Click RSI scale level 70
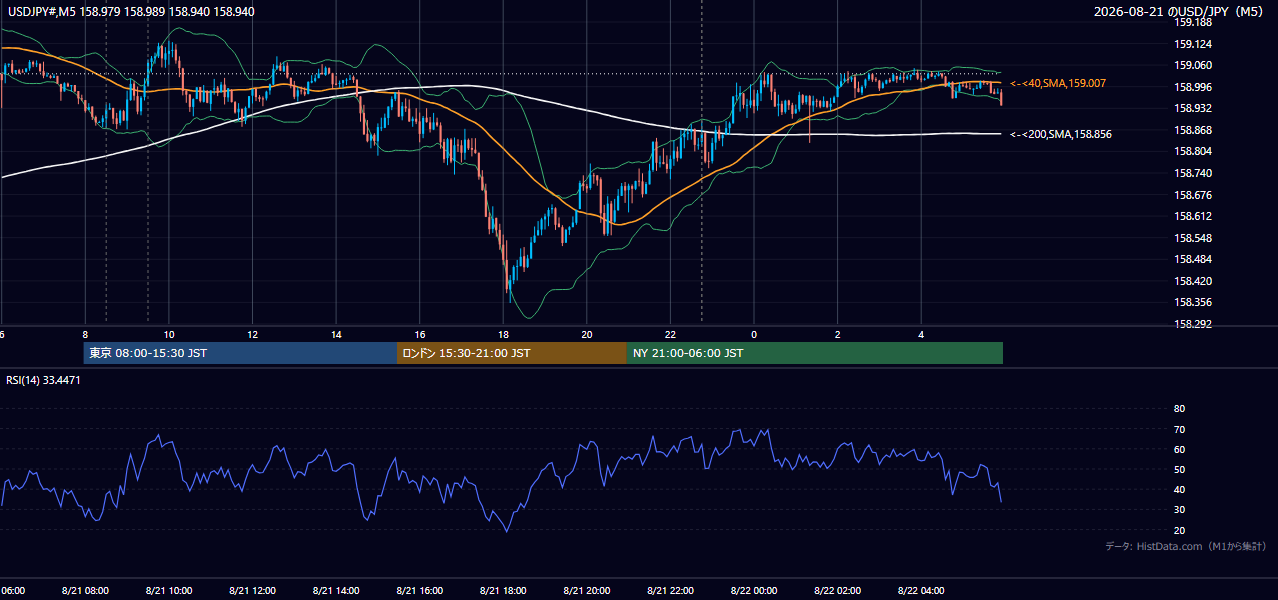Screen dimensions: 1278x600 (1179, 429)
